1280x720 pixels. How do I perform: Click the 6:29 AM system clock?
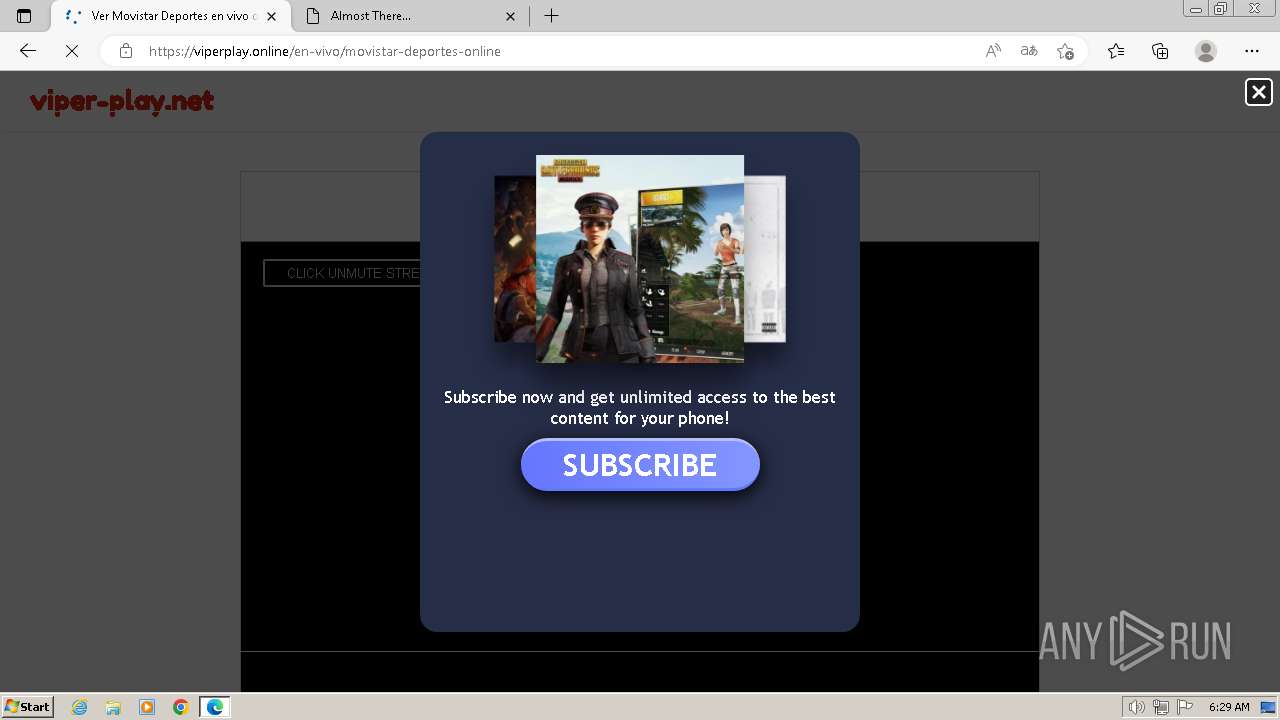[1229, 707]
